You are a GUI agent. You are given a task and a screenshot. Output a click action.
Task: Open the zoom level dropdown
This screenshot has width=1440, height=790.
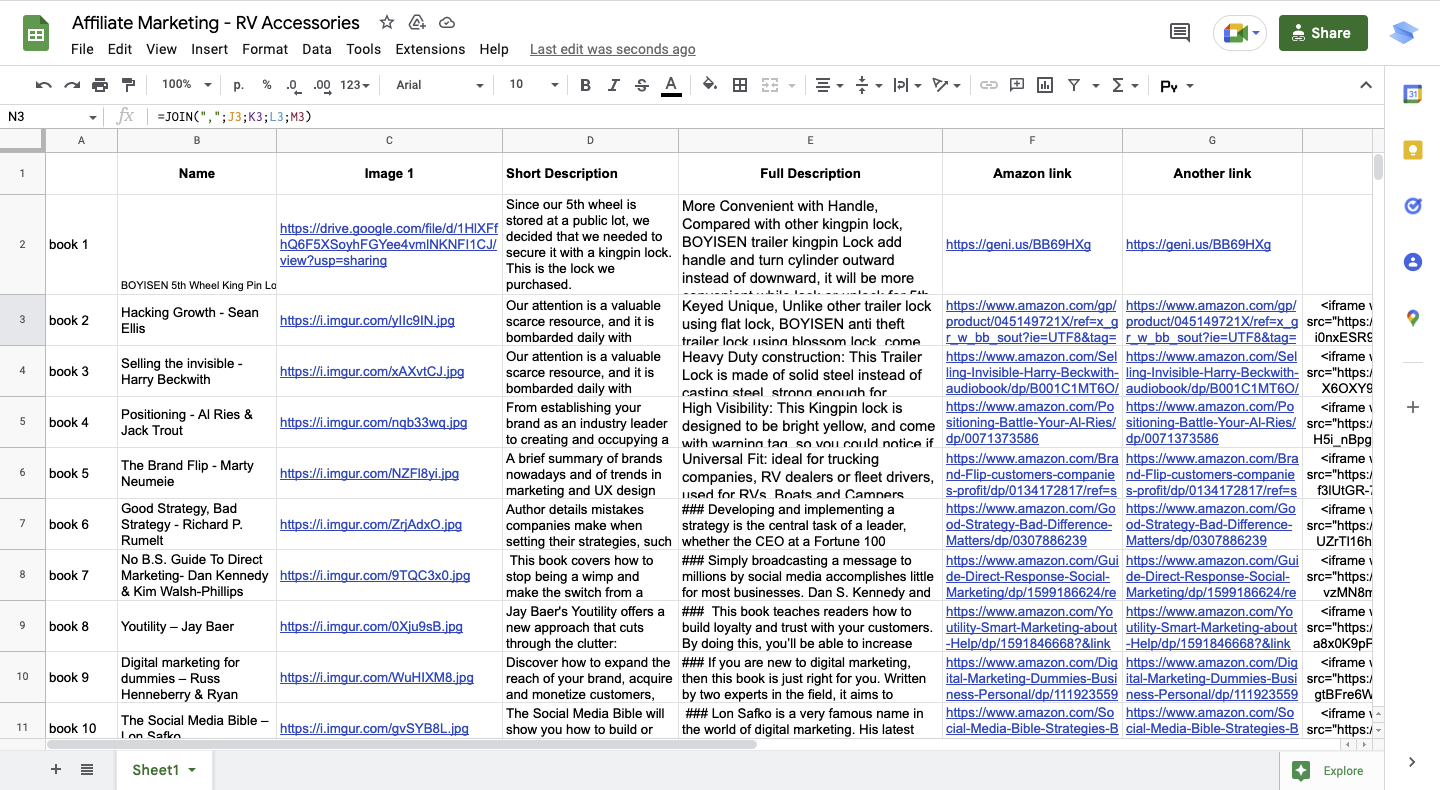(x=187, y=85)
